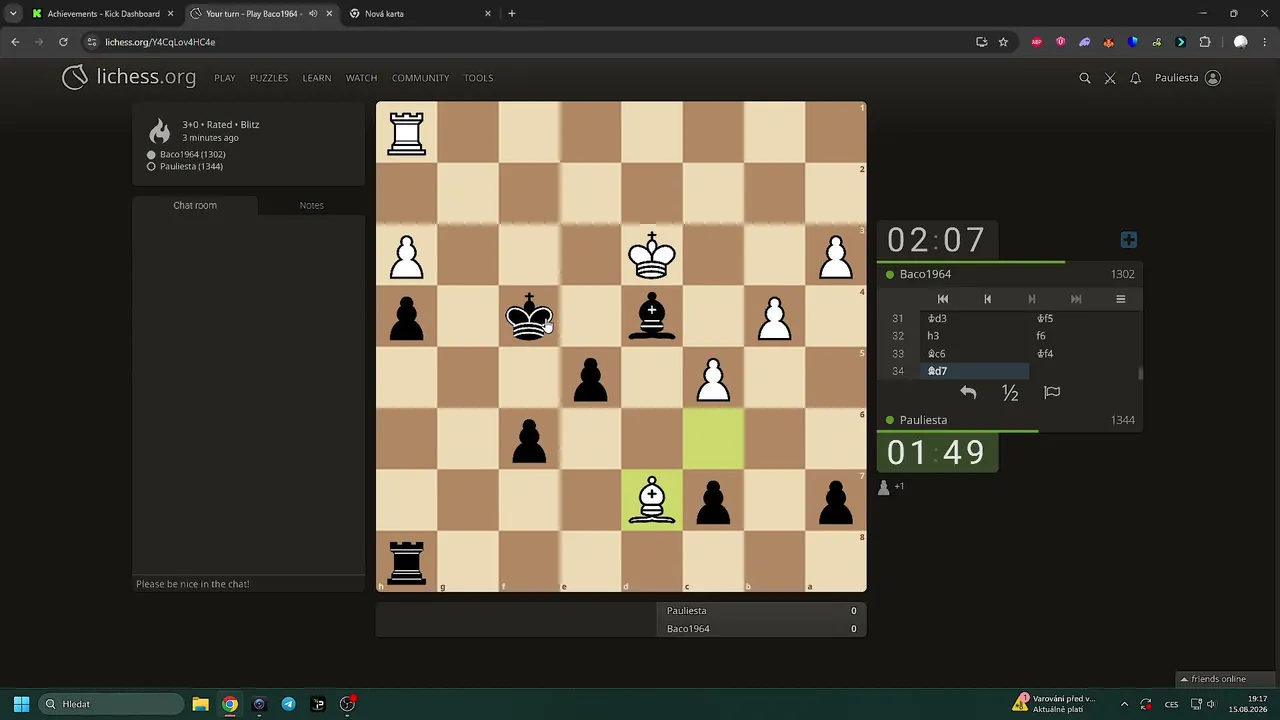Switch to the Chat room tab
This screenshot has width=1280, height=720.
[x=195, y=205]
